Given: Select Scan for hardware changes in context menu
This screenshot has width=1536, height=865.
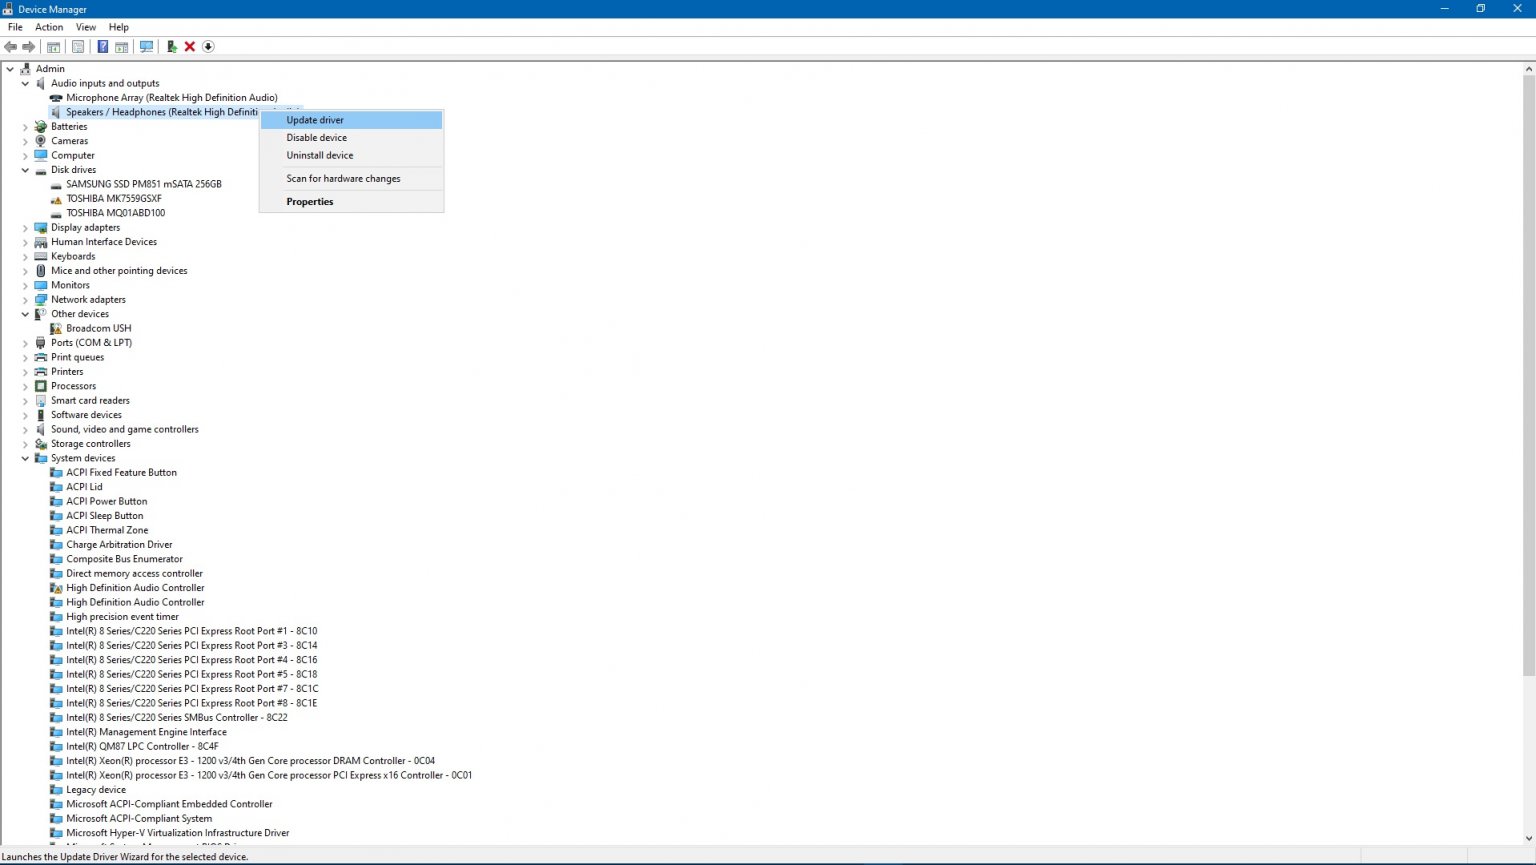Looking at the screenshot, I should (351, 179).
